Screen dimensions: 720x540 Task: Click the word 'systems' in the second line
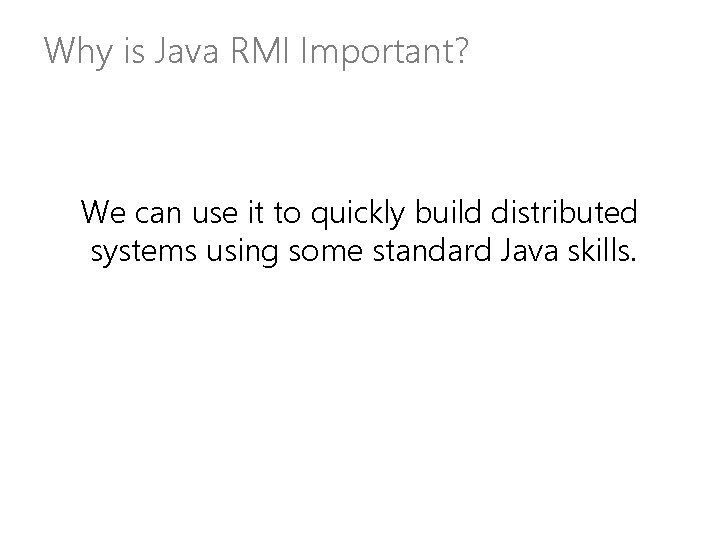(x=144, y=253)
